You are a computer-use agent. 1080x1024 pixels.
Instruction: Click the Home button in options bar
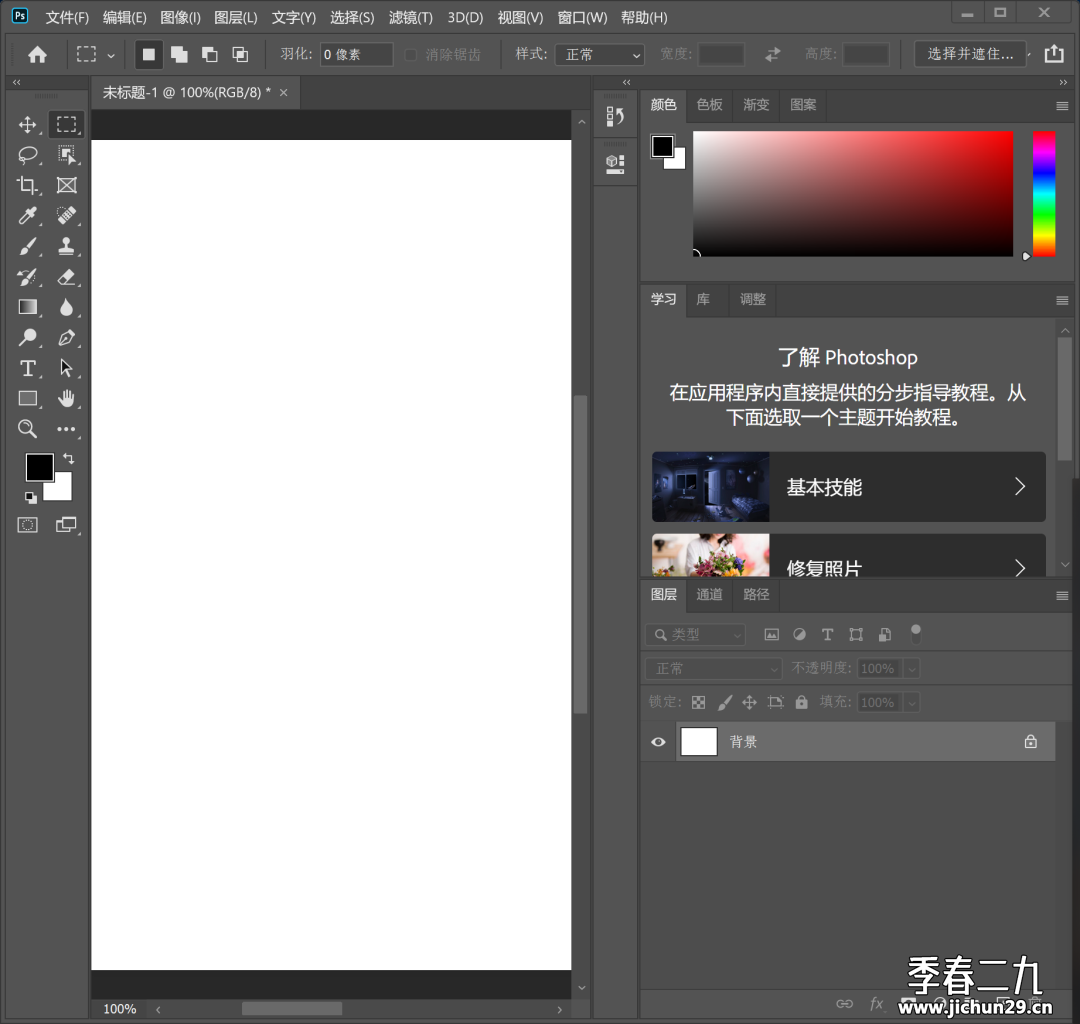pos(37,54)
